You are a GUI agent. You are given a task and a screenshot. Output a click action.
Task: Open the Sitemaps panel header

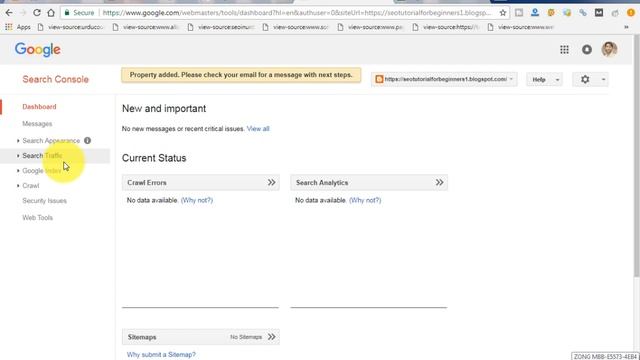200,337
